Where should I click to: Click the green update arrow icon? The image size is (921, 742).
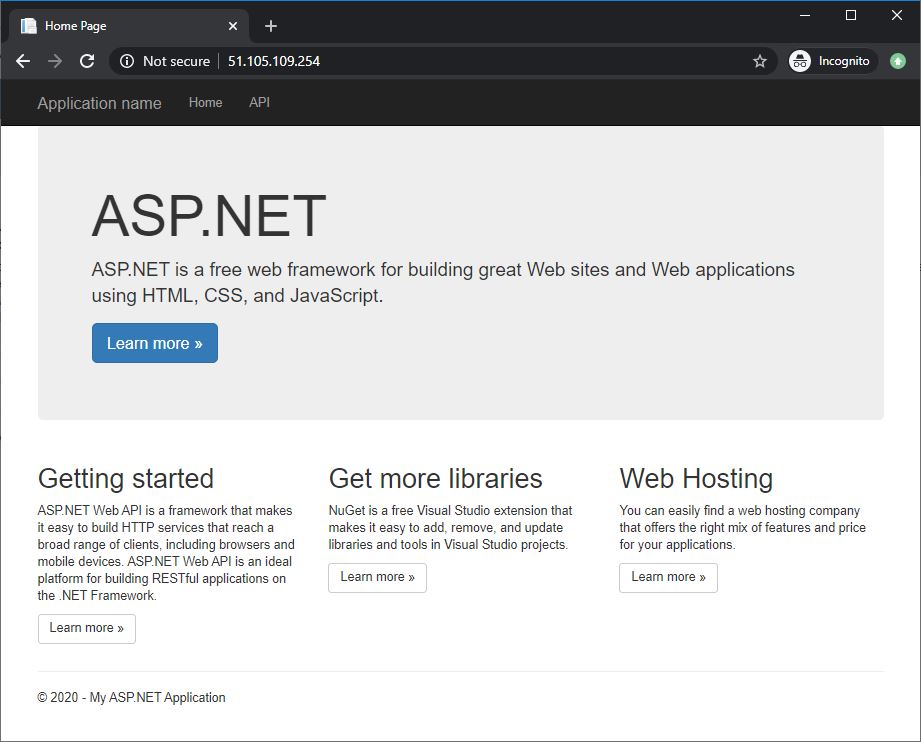coord(897,61)
